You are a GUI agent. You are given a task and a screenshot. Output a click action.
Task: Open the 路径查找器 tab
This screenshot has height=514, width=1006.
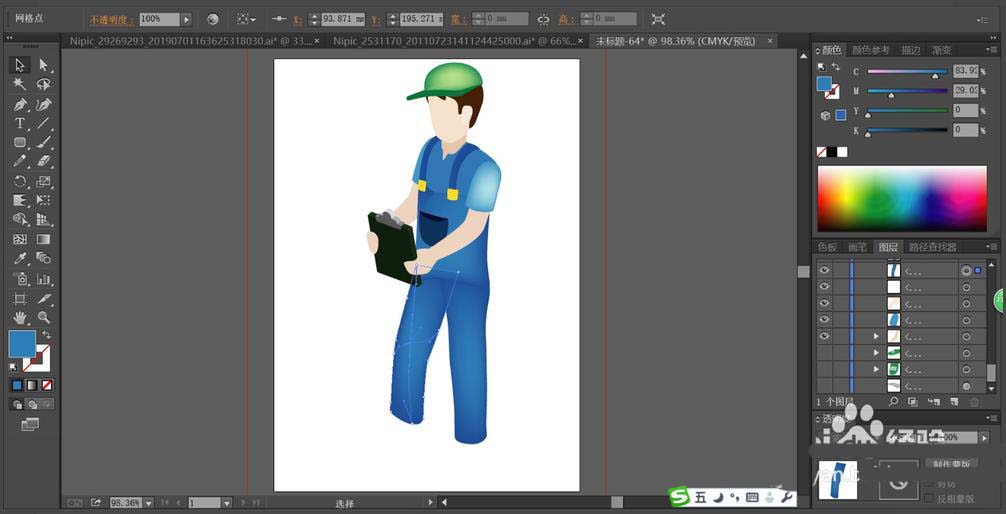pyautogui.click(x=933, y=247)
